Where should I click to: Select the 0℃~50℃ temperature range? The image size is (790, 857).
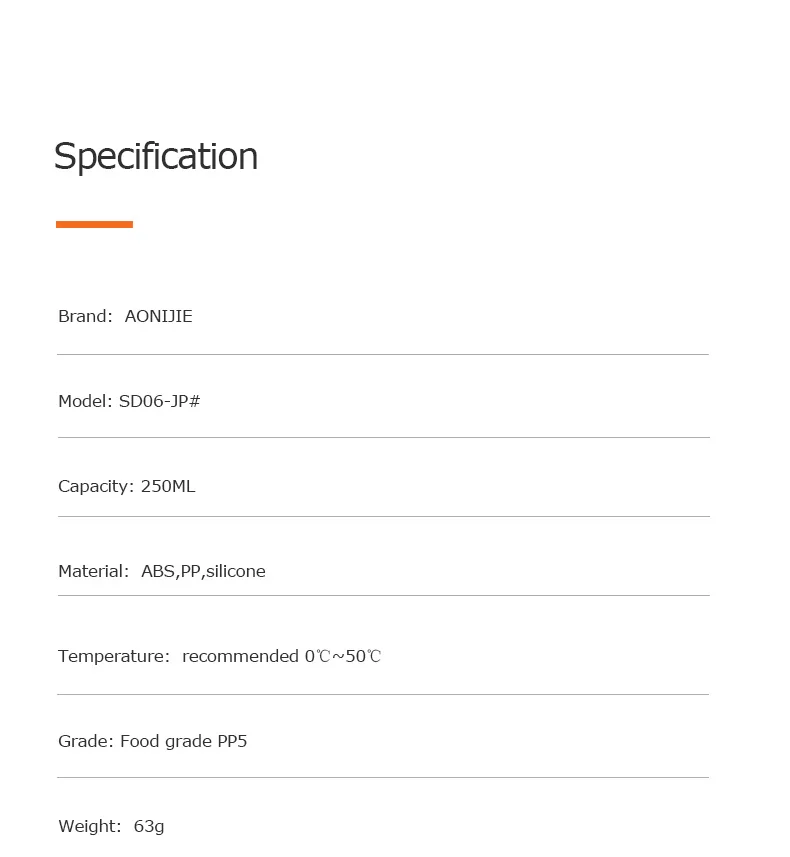point(343,656)
